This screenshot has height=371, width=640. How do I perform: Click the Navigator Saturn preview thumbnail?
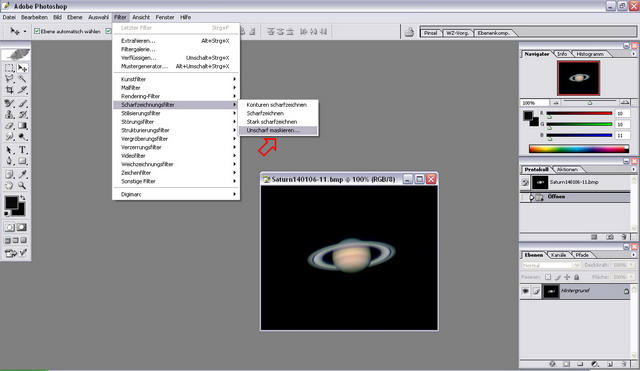(578, 78)
